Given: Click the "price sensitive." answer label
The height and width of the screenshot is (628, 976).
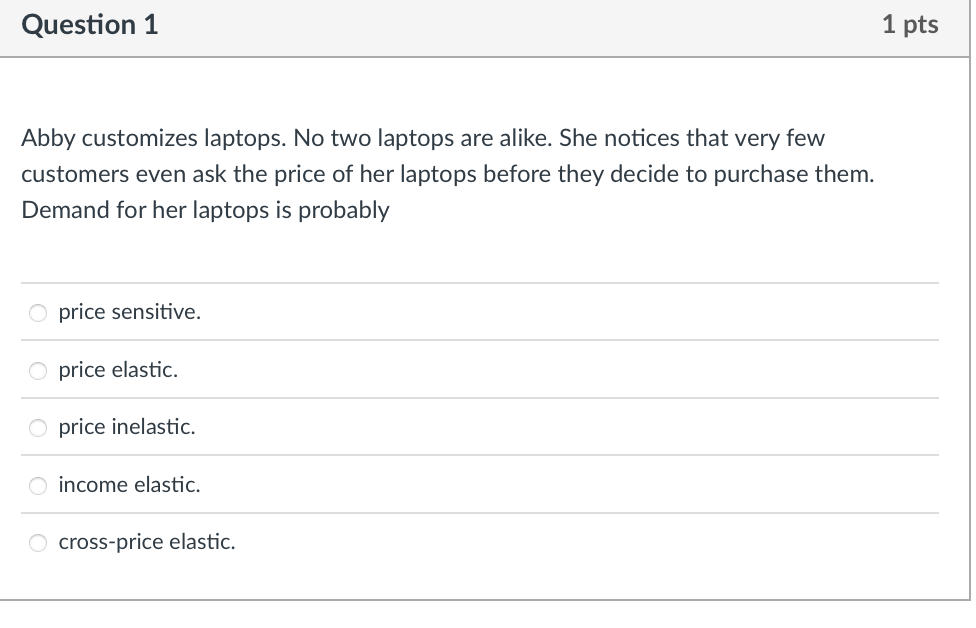Looking at the screenshot, I should [129, 312].
